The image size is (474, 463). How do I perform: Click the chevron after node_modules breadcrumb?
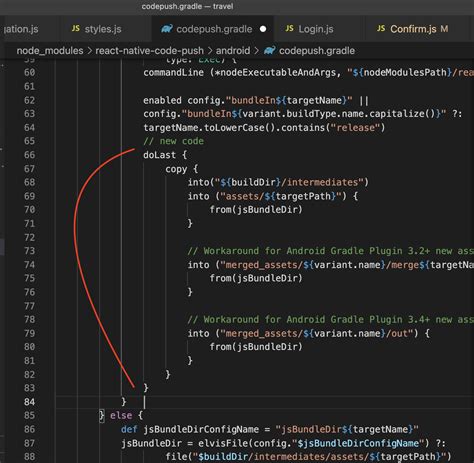click(x=89, y=51)
